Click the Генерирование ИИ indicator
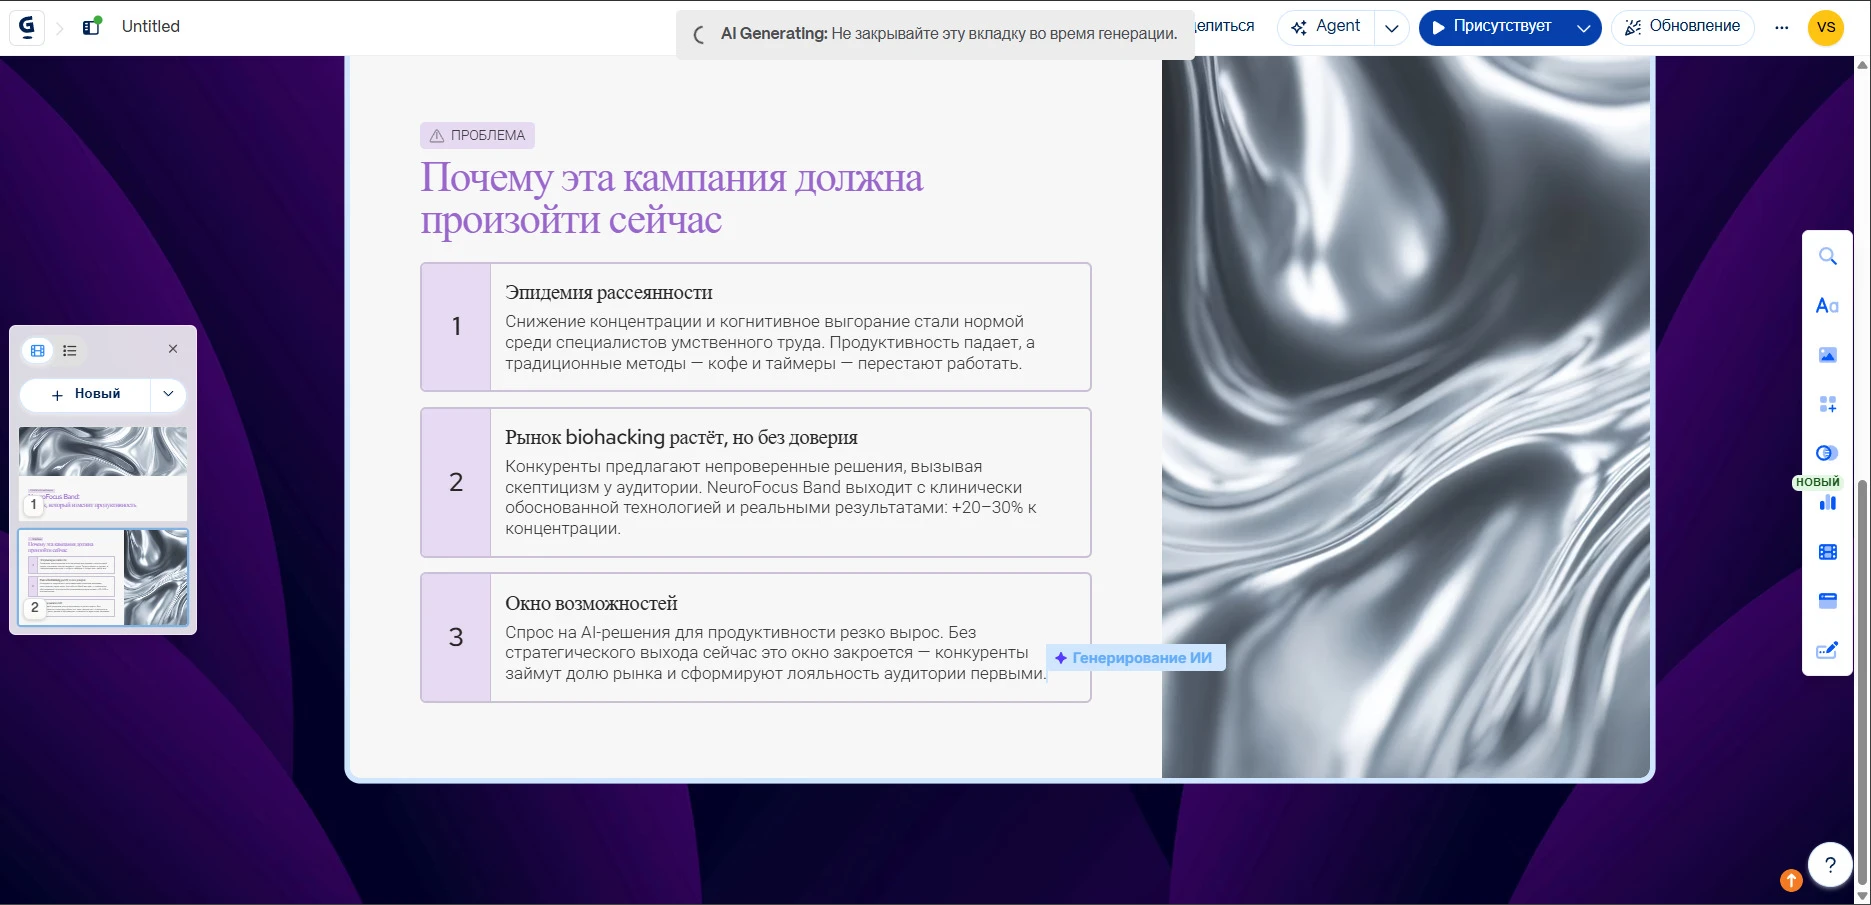This screenshot has width=1871, height=905. click(x=1135, y=658)
